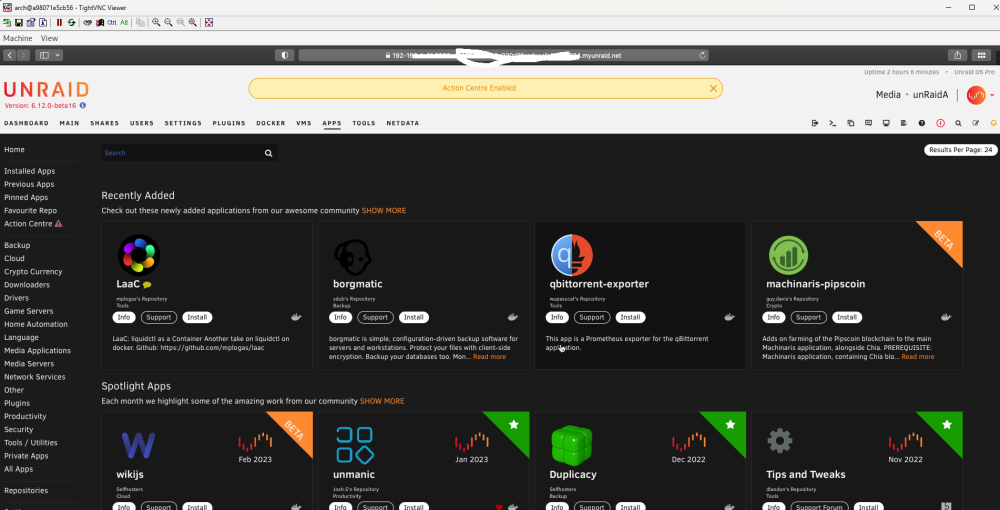Refresh the TightVNC screen
Image resolution: width=1000 pixels, height=510 pixels.
(71, 22)
